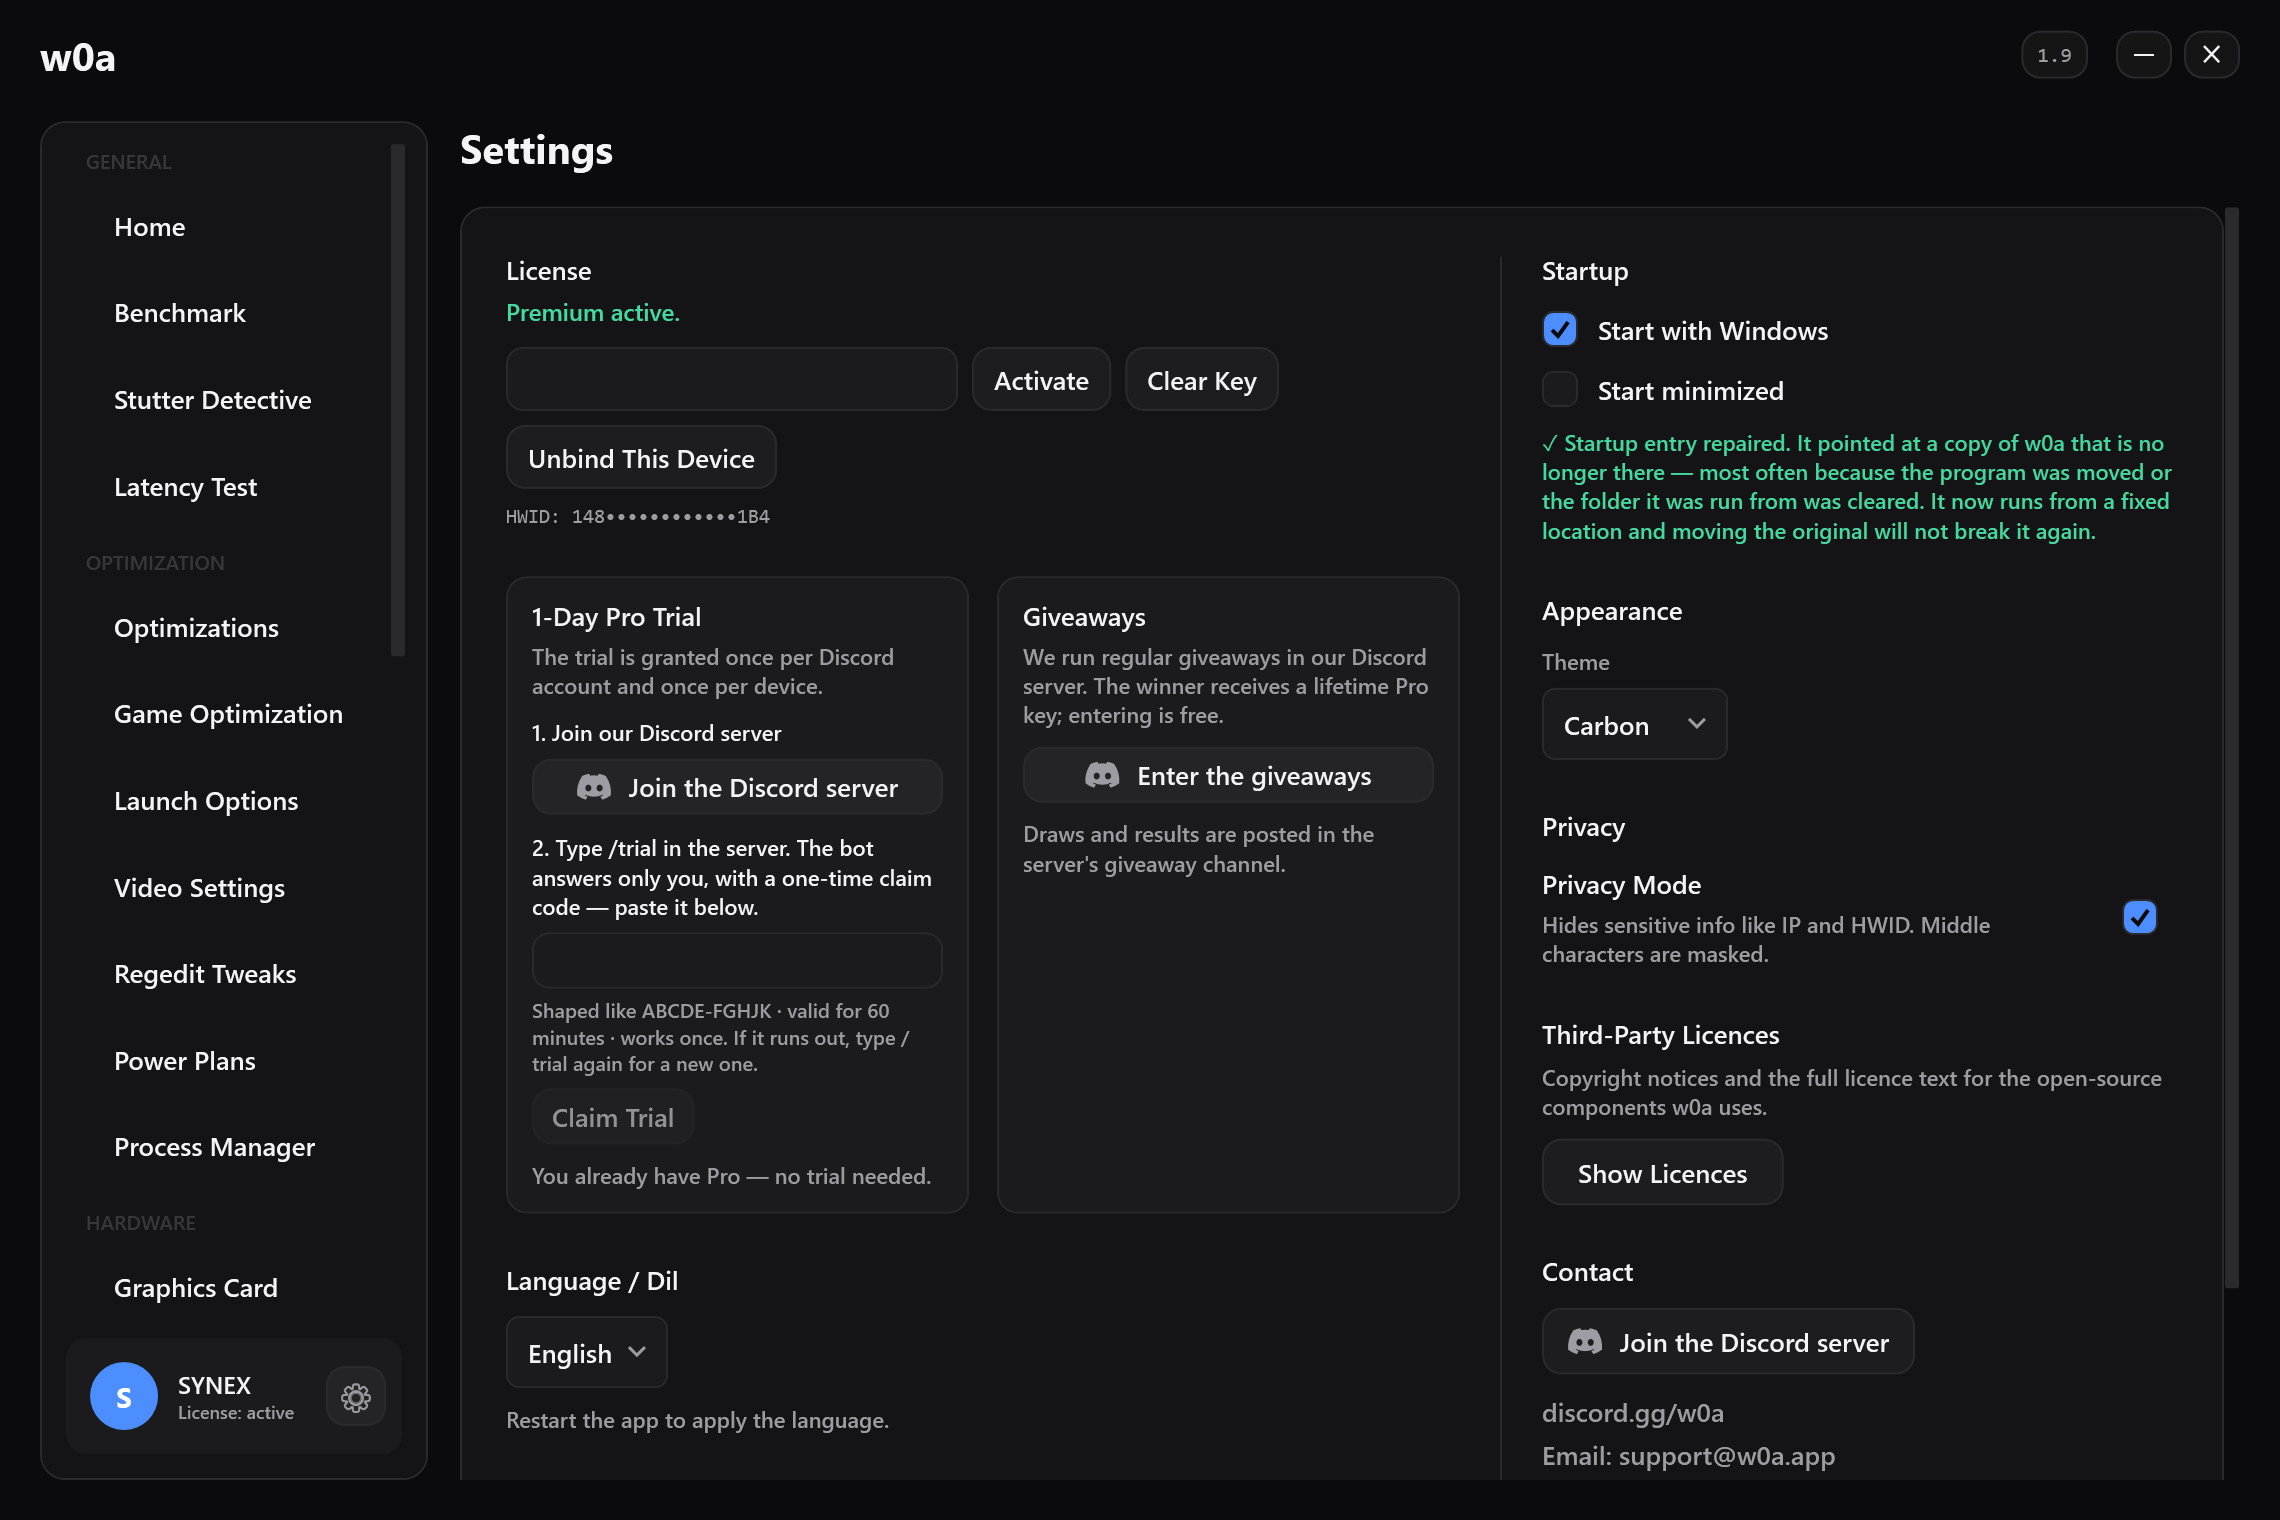This screenshot has width=2280, height=1520.
Task: Click Join the Discord server in trial card
Action: 737,788
